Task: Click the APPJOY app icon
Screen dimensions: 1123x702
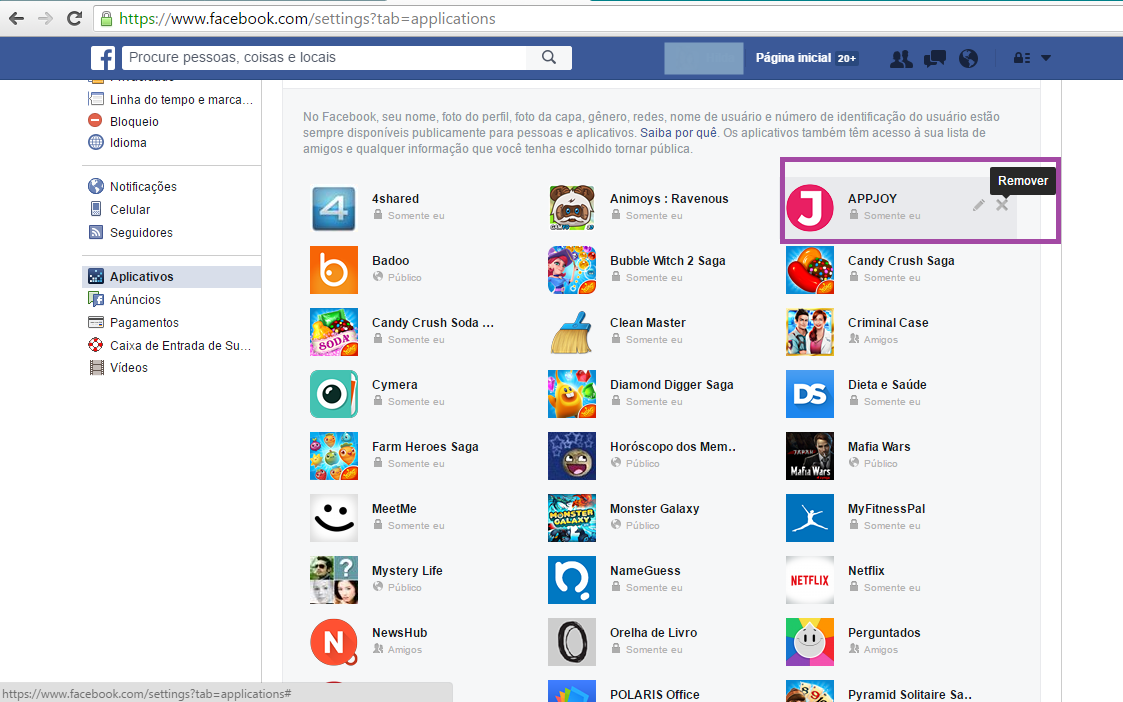Action: pyautogui.click(x=810, y=208)
